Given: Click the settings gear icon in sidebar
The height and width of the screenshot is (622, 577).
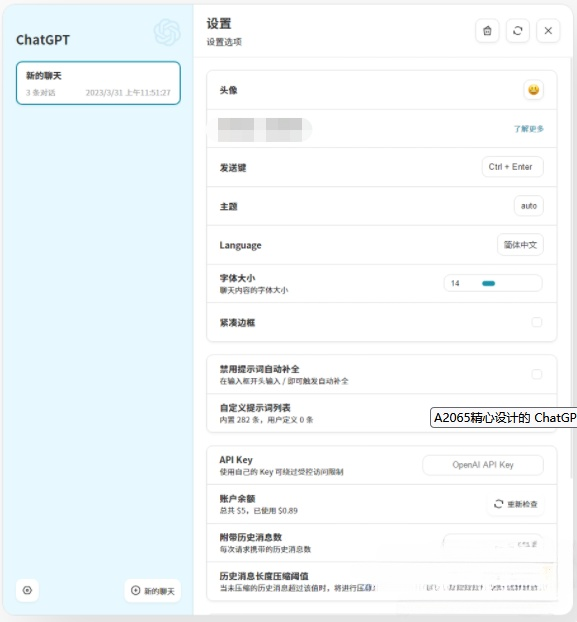Looking at the screenshot, I should tap(27, 590).
